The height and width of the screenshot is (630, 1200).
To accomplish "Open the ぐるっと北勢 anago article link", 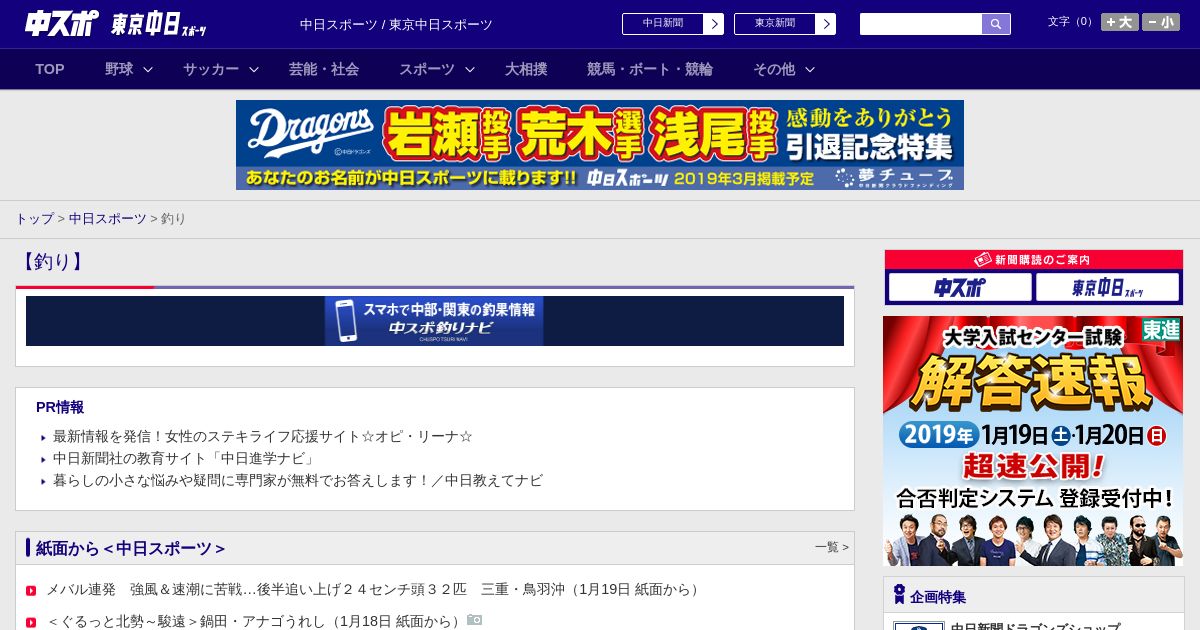I will 255,621.
